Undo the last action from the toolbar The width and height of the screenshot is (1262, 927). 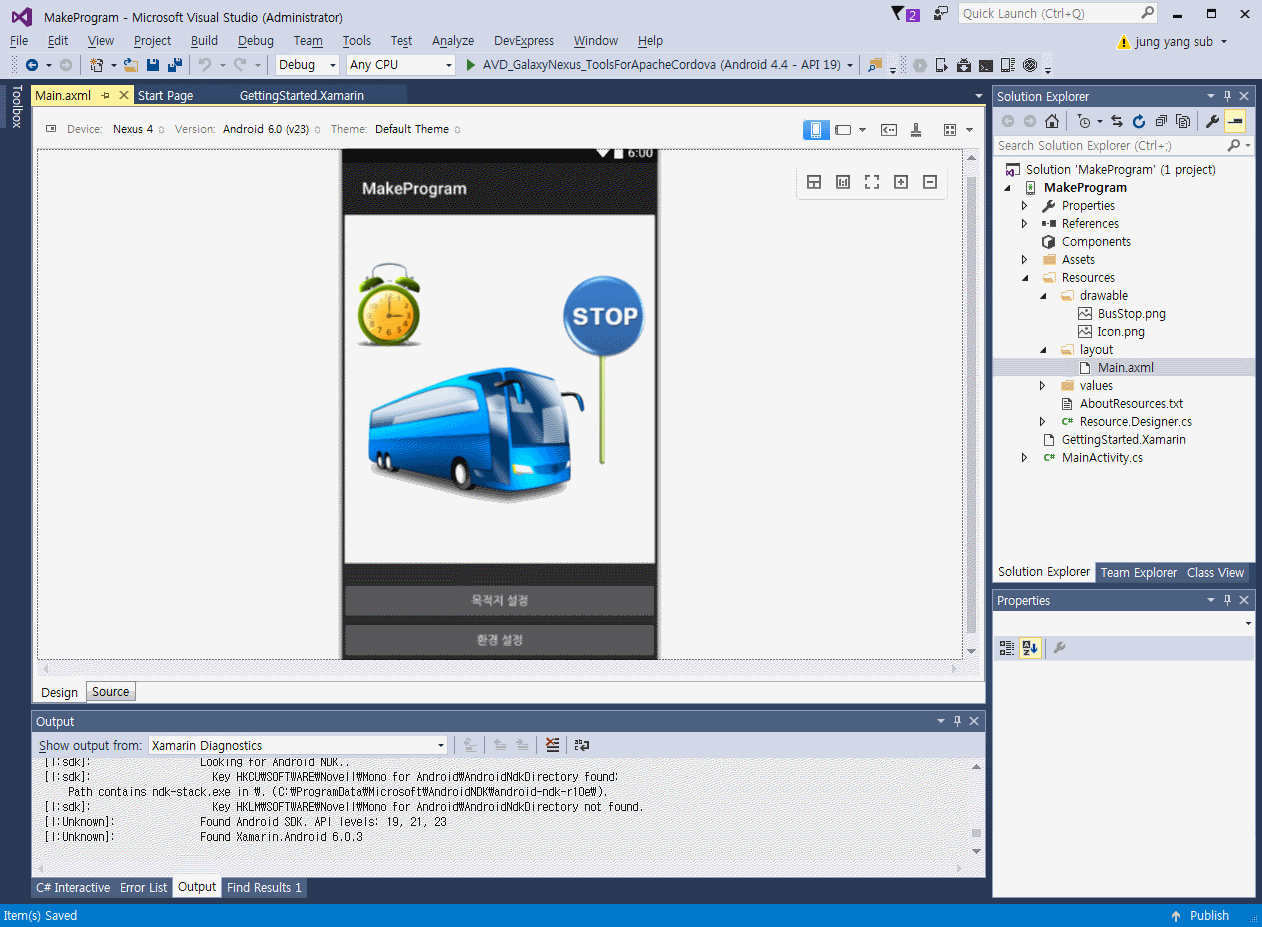(x=204, y=65)
